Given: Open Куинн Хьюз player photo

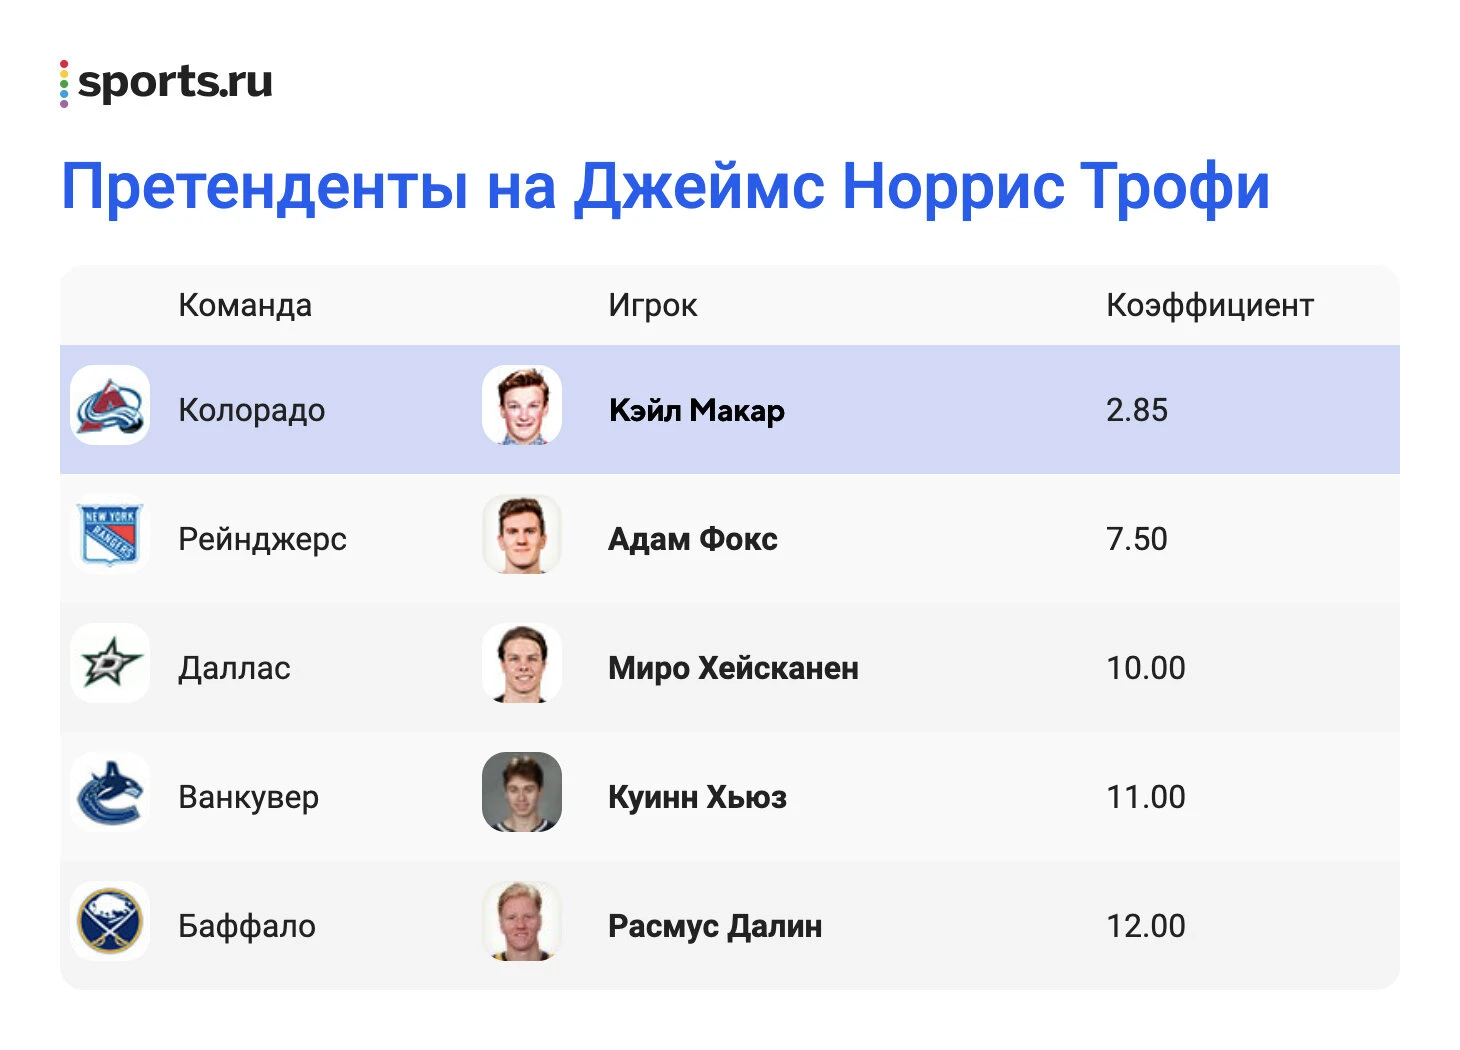Looking at the screenshot, I should pos(522,792).
